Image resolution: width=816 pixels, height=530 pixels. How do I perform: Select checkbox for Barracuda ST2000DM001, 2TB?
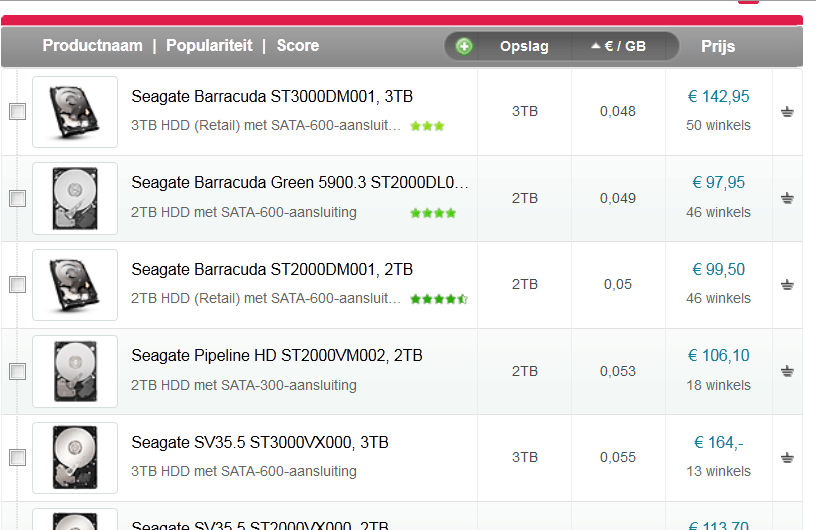click(x=18, y=284)
